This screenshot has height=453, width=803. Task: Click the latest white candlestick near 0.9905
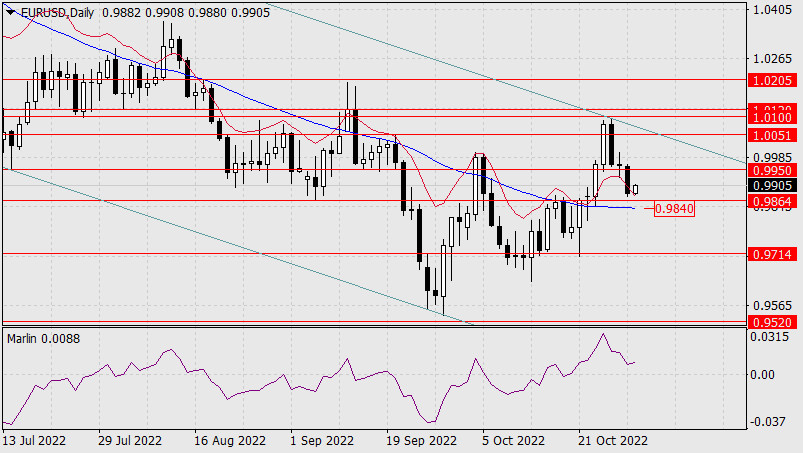coord(636,189)
